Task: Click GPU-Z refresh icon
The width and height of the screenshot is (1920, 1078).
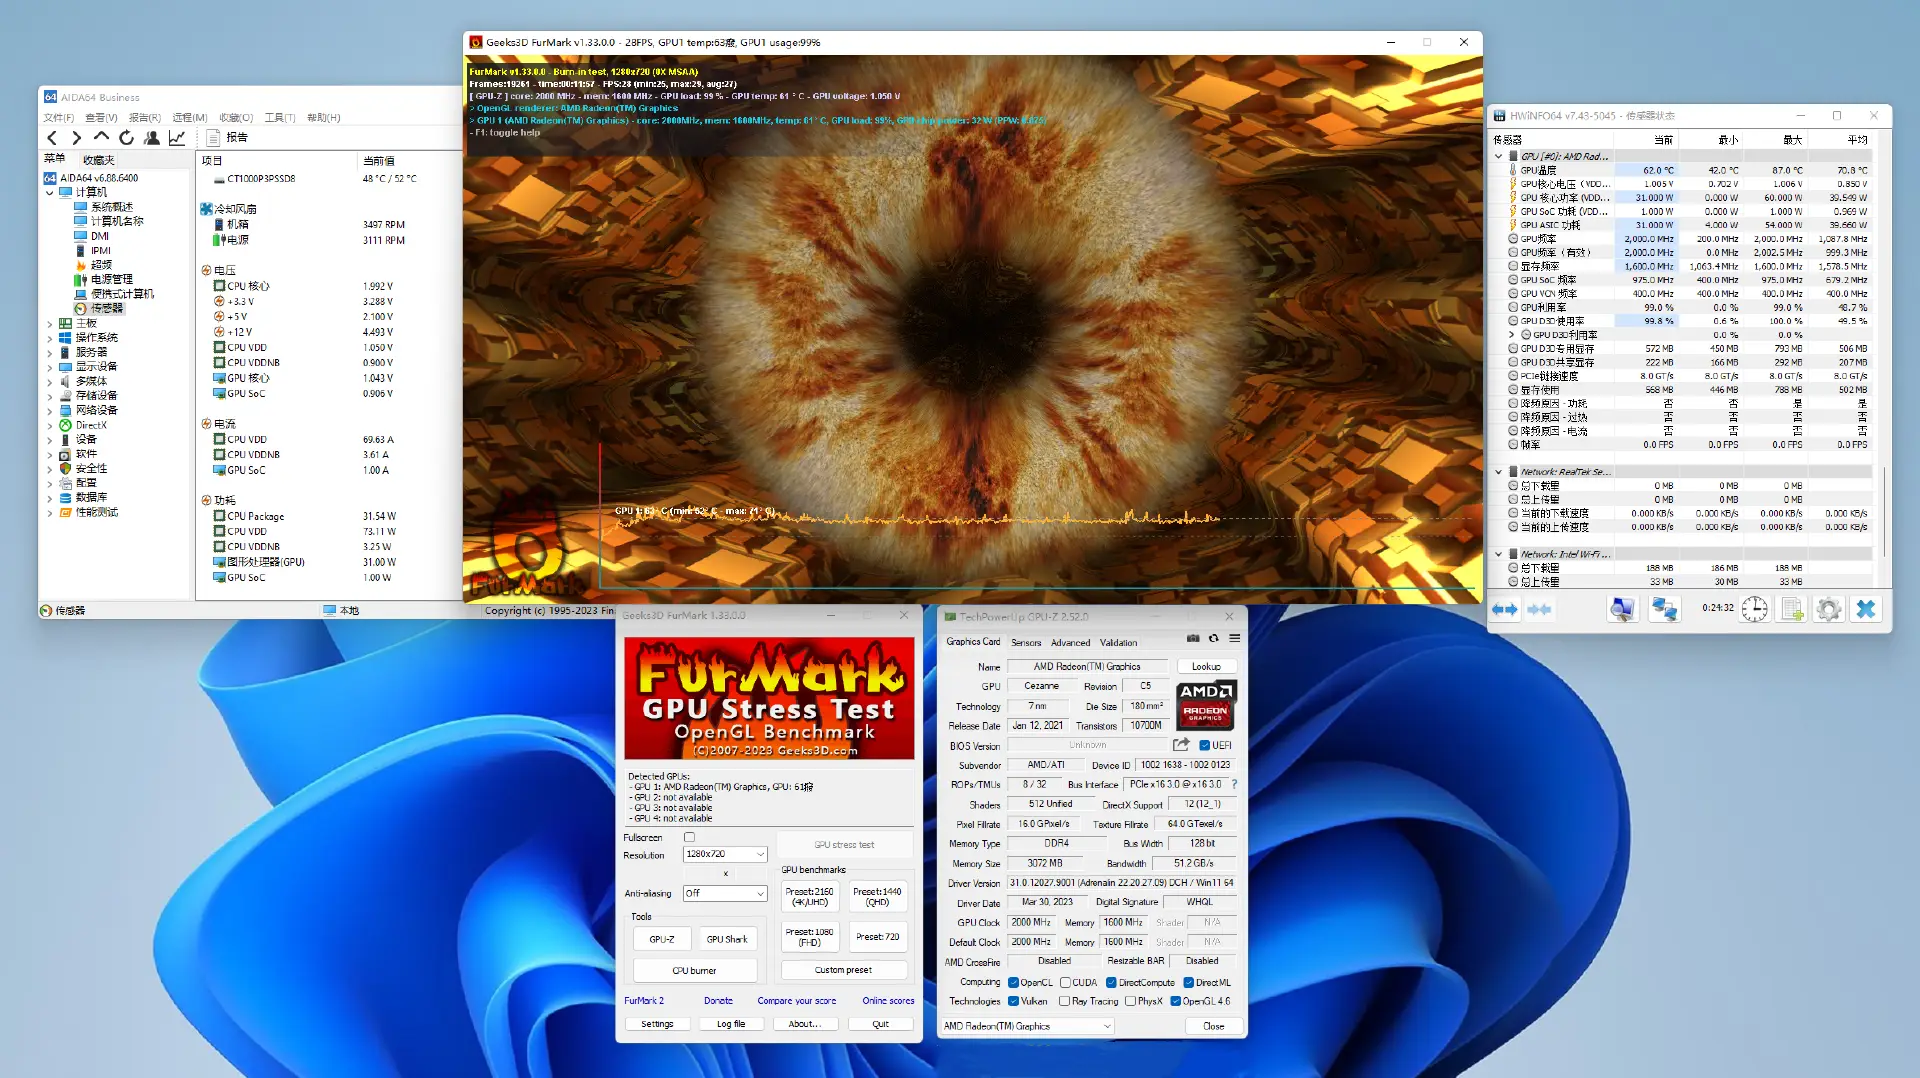Action: point(1214,638)
